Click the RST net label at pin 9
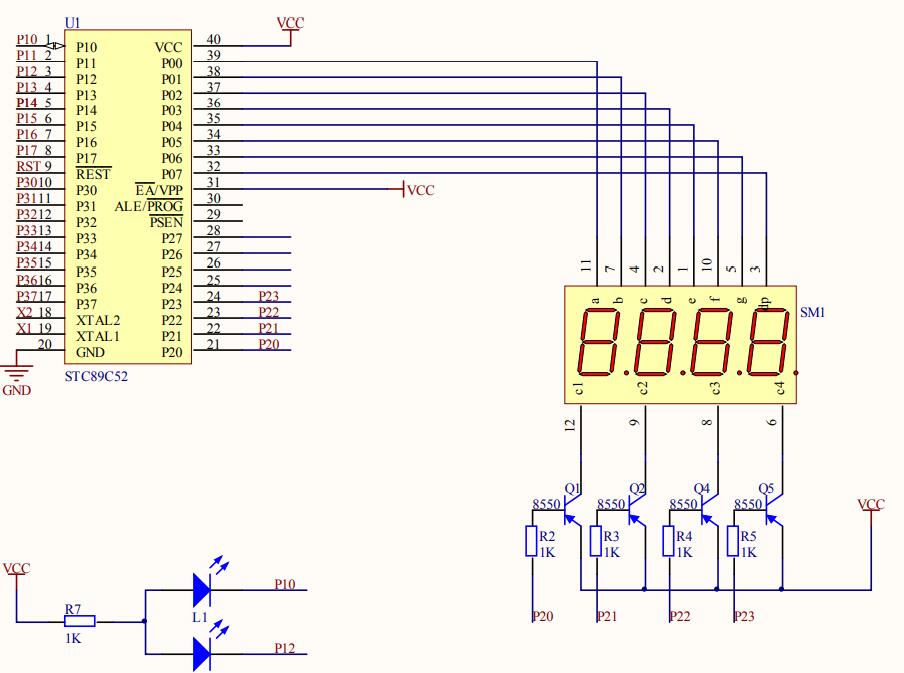The width and height of the screenshot is (904, 673). tap(28, 166)
